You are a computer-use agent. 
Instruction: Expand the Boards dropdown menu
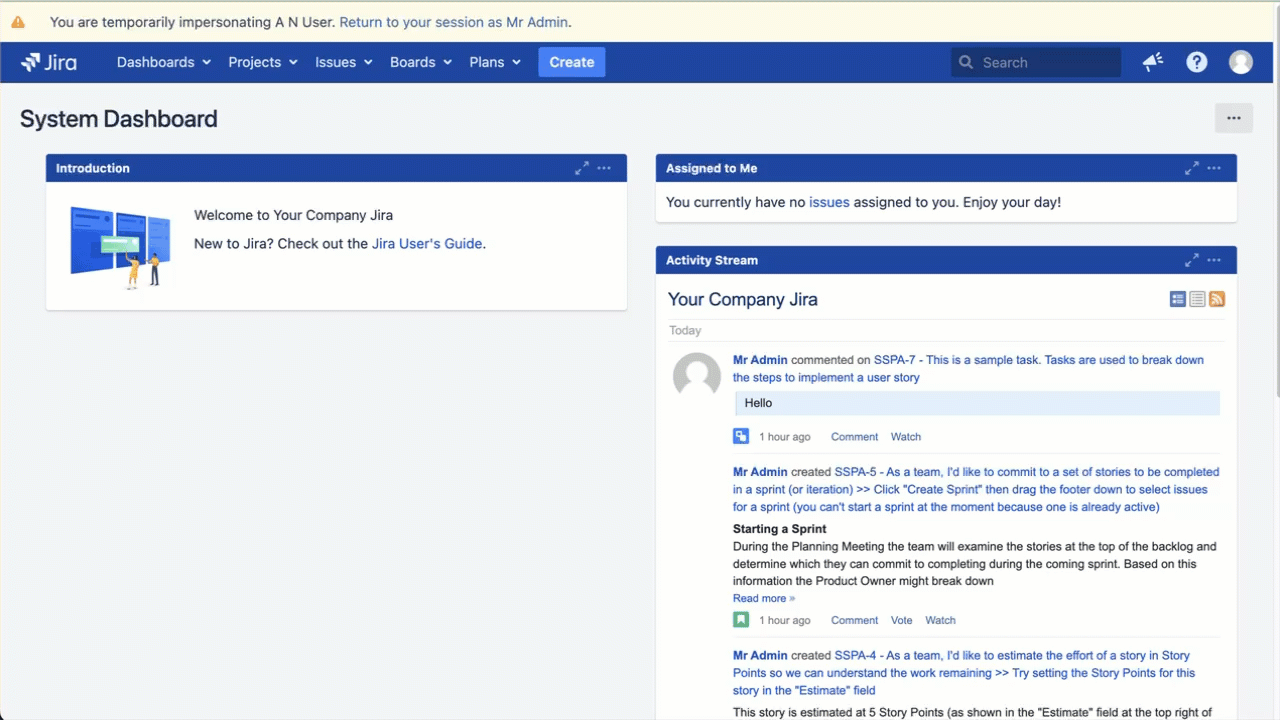[x=421, y=62]
